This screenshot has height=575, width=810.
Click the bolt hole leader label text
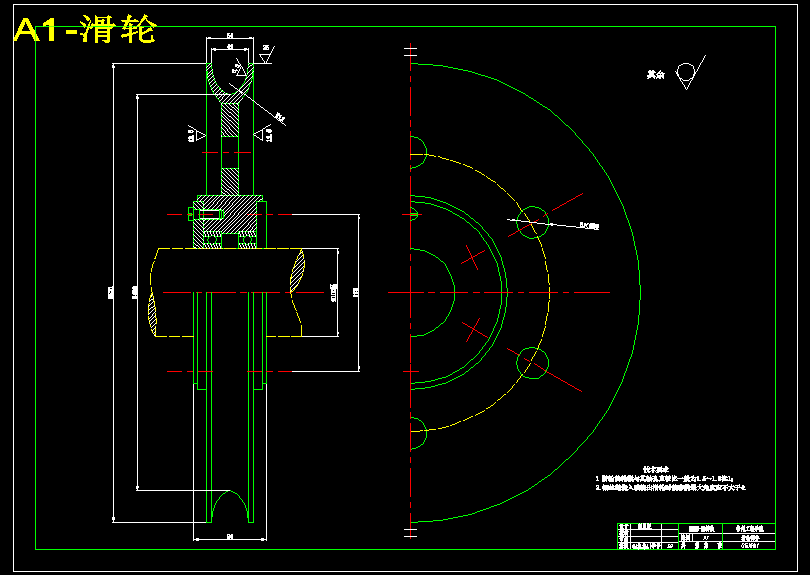tap(589, 226)
